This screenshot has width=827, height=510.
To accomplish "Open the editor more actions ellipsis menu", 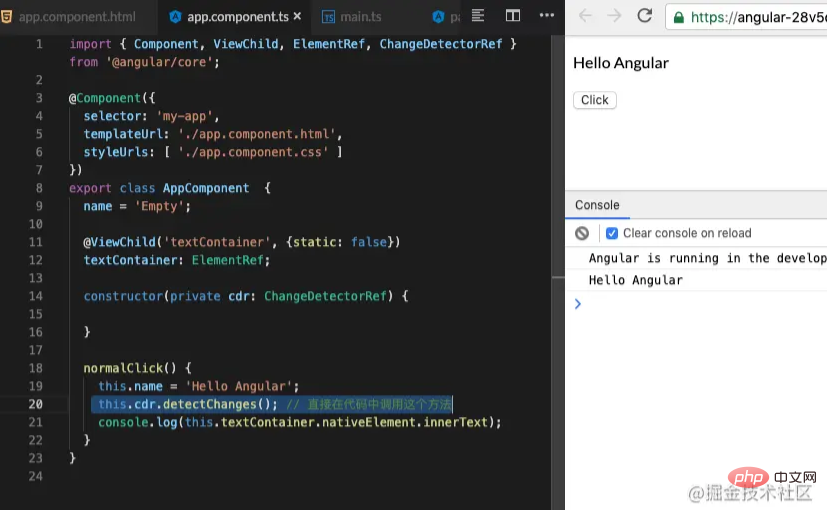I will (x=547, y=15).
